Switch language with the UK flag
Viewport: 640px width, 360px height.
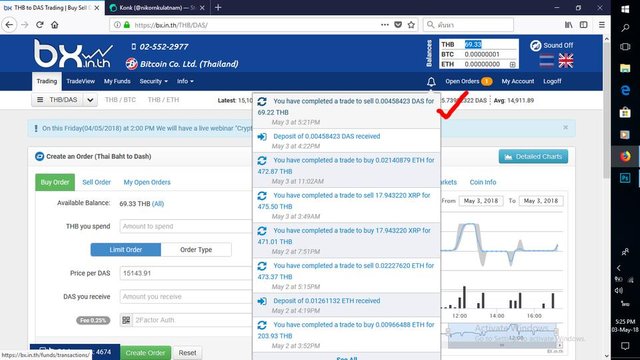566,61
